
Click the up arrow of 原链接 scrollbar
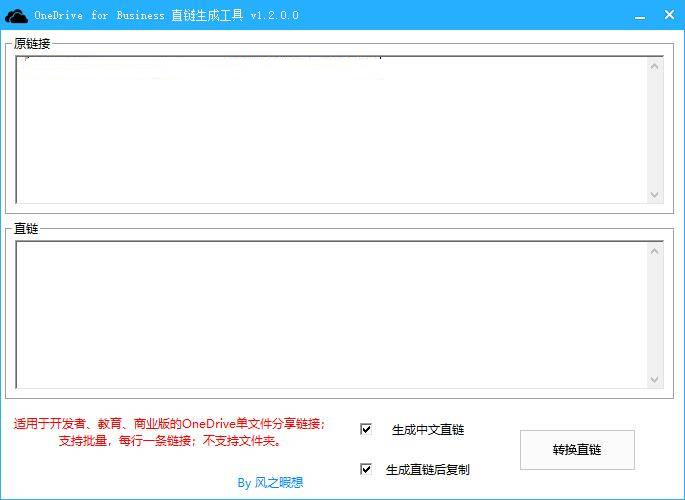coord(654,66)
